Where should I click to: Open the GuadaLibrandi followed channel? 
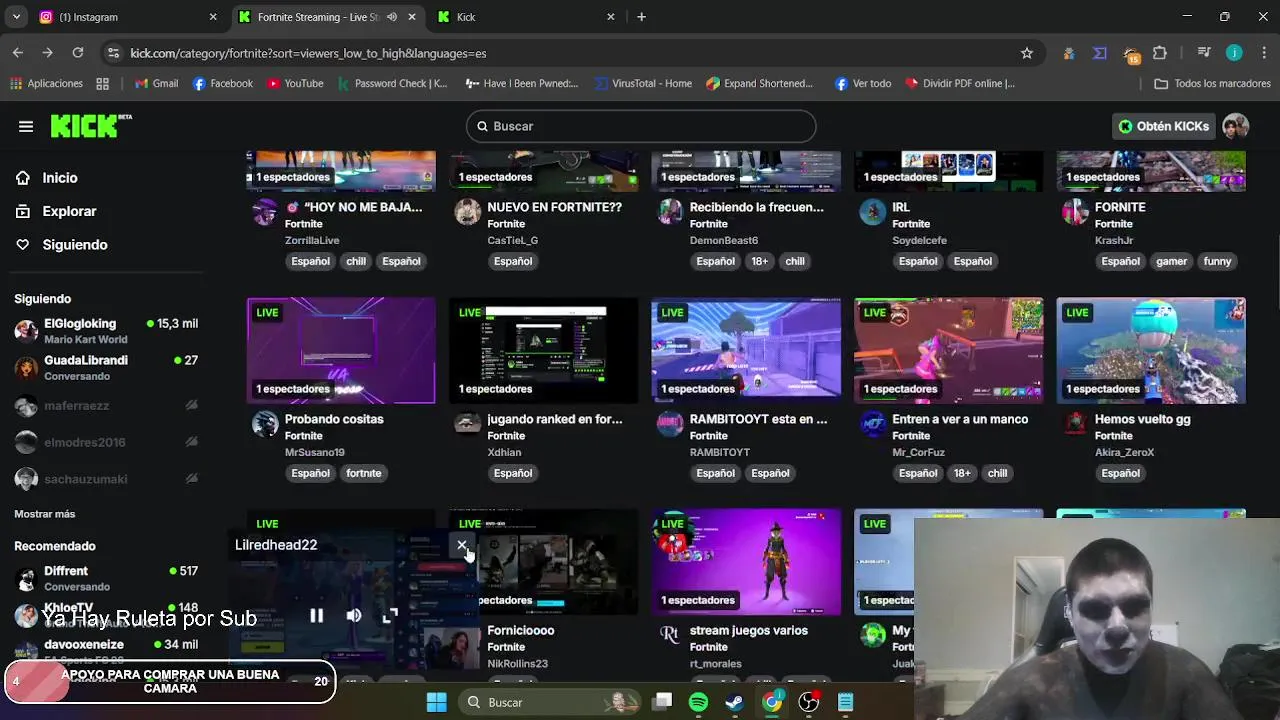(105, 368)
